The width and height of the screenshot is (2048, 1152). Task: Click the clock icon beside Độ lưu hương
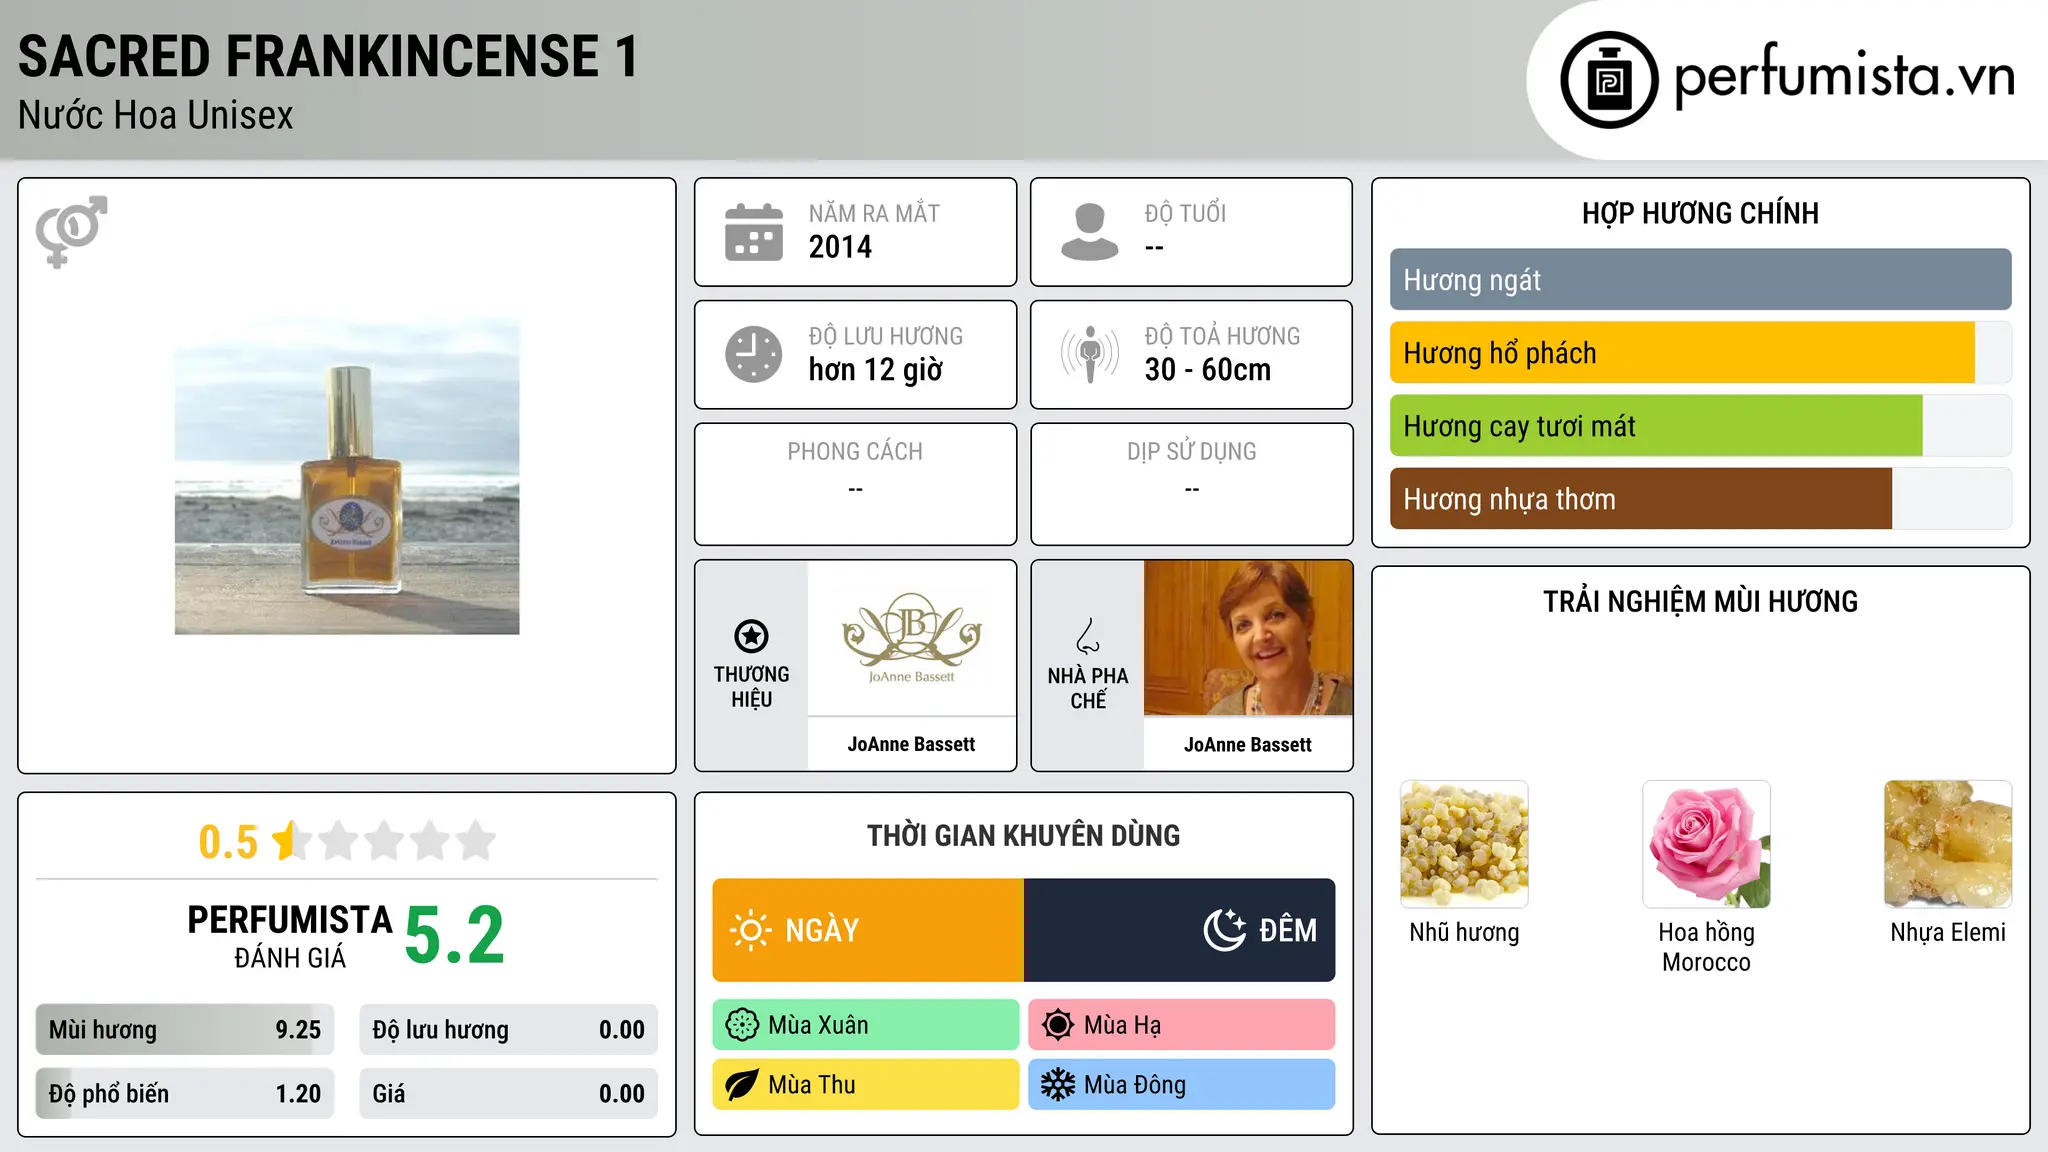(754, 354)
